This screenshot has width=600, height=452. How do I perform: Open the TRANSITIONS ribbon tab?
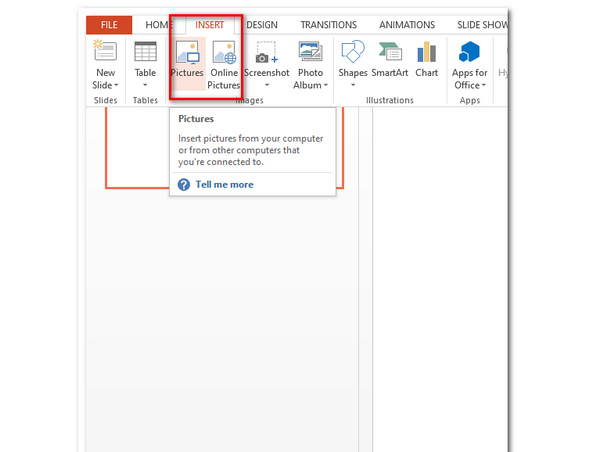click(x=329, y=25)
